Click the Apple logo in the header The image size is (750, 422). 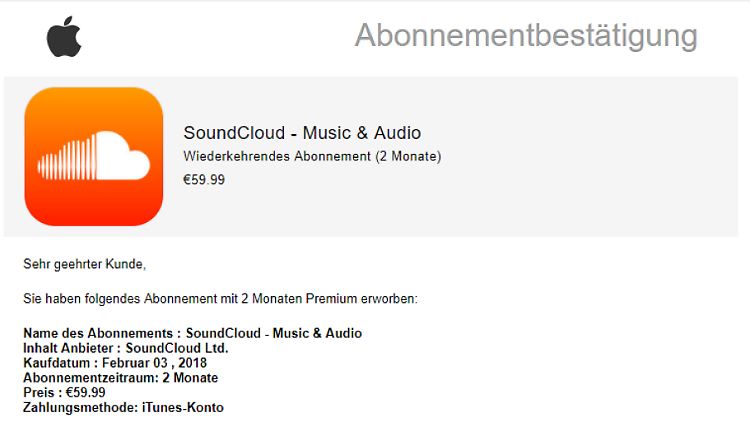pyautogui.click(x=63, y=37)
